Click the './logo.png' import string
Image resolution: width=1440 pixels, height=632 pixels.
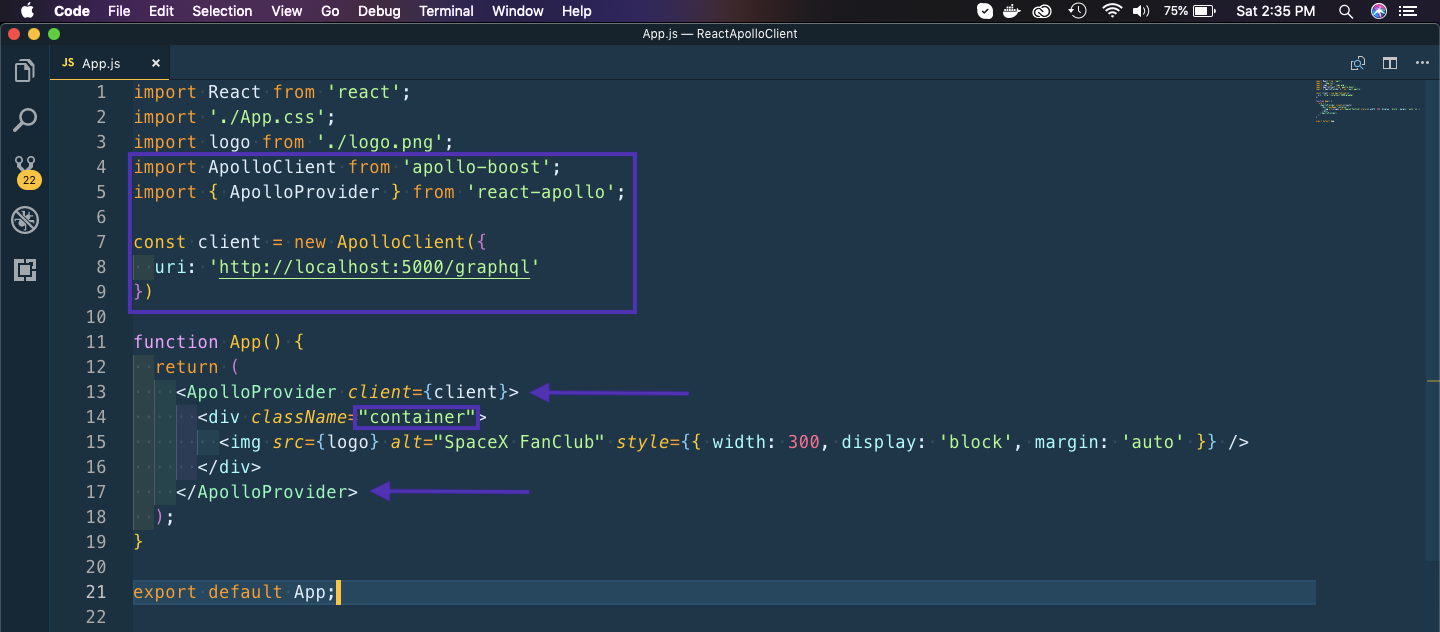pos(379,142)
